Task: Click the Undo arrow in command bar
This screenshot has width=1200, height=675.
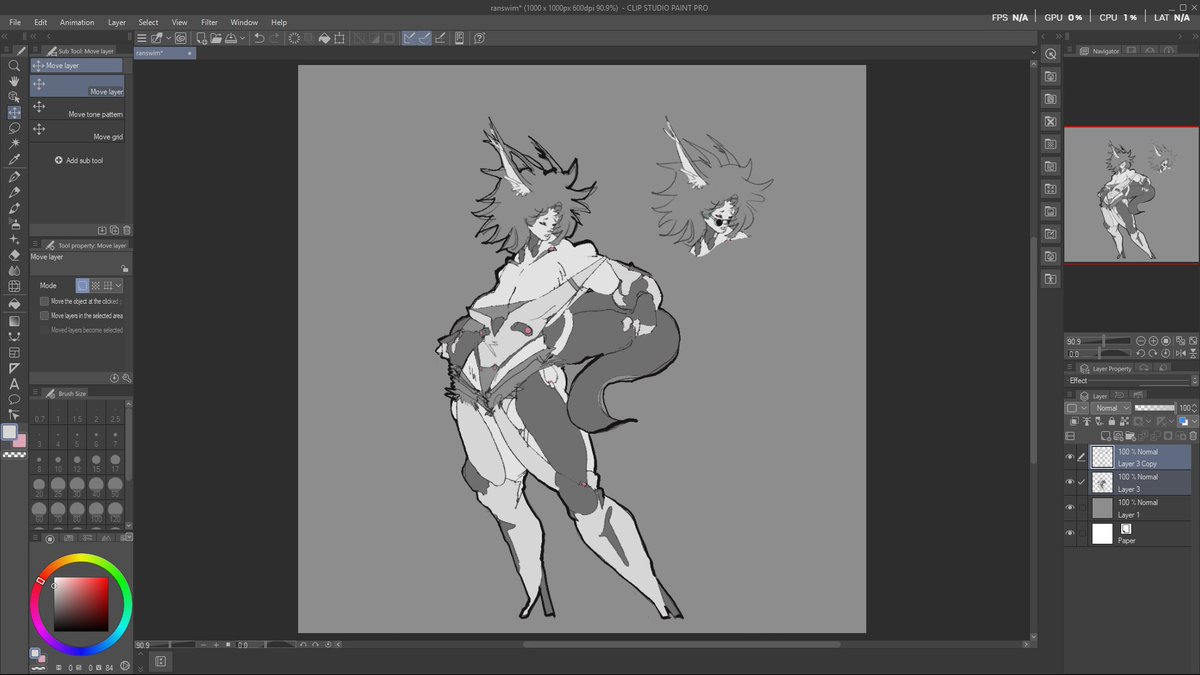Action: [259, 38]
